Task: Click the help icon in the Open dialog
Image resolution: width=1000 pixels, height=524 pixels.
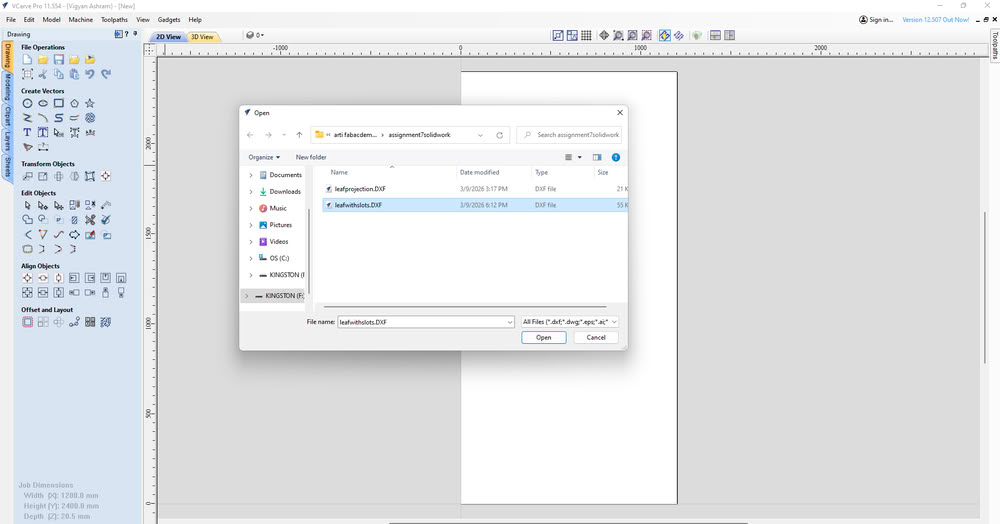Action: [x=615, y=157]
